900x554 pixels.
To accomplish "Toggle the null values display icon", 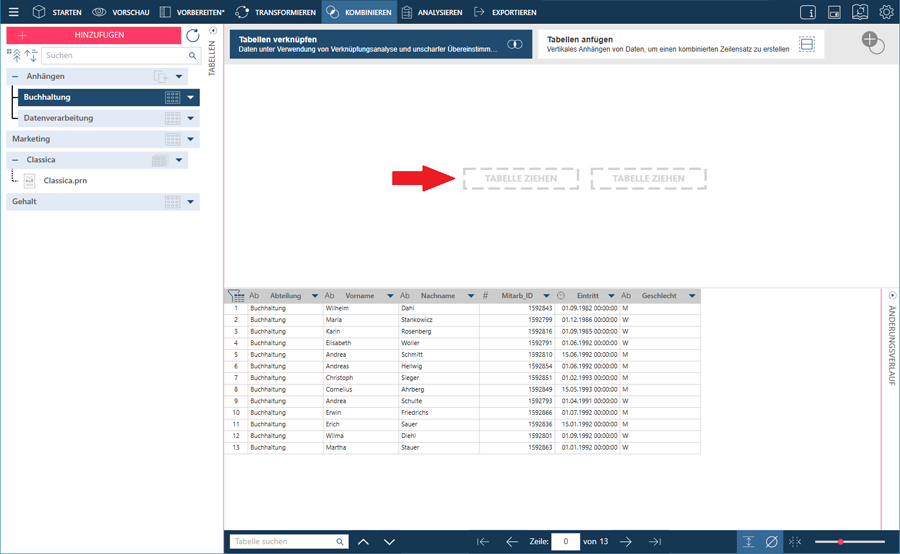I will tap(772, 541).
